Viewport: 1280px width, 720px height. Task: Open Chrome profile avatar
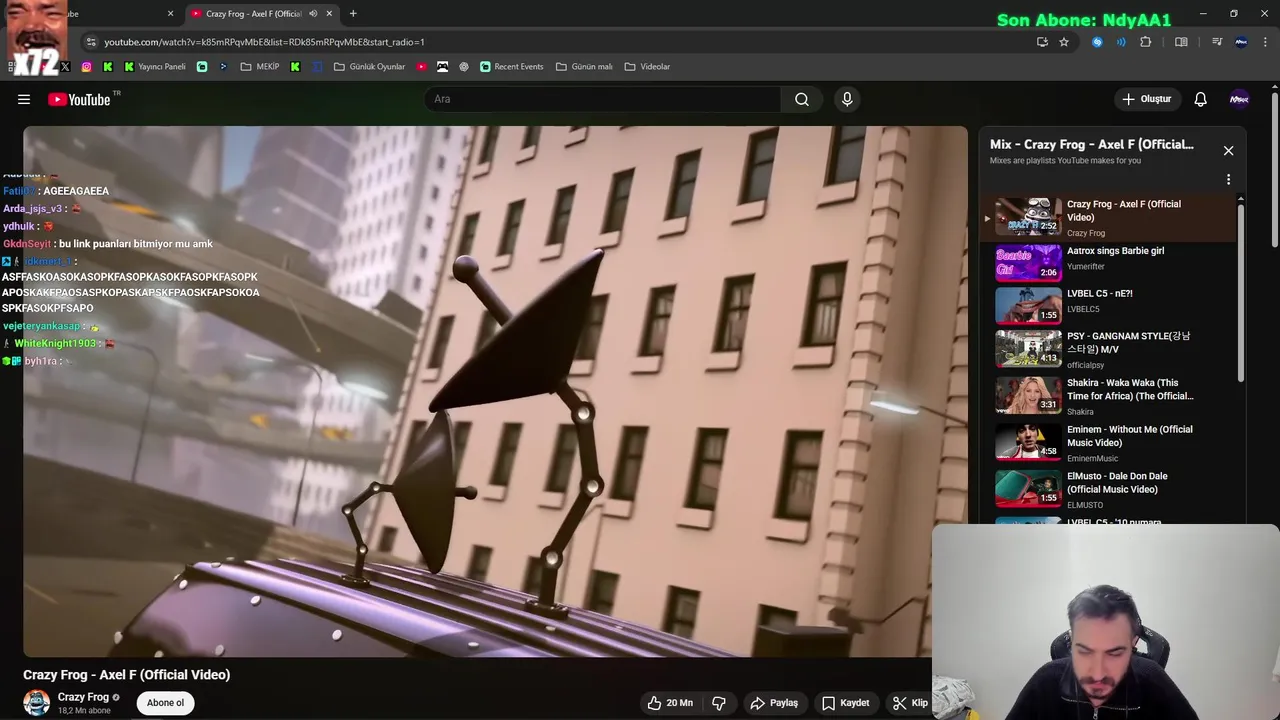[1241, 42]
